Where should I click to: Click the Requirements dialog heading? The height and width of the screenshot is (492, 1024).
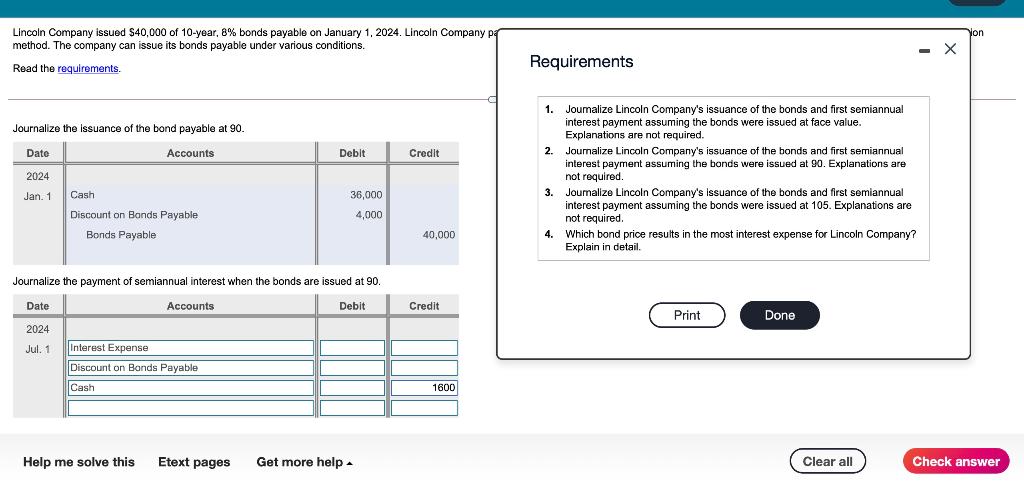[581, 61]
